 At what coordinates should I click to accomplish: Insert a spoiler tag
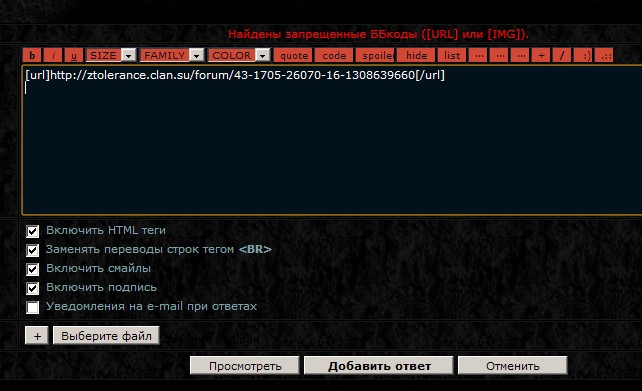pyautogui.click(x=375, y=55)
